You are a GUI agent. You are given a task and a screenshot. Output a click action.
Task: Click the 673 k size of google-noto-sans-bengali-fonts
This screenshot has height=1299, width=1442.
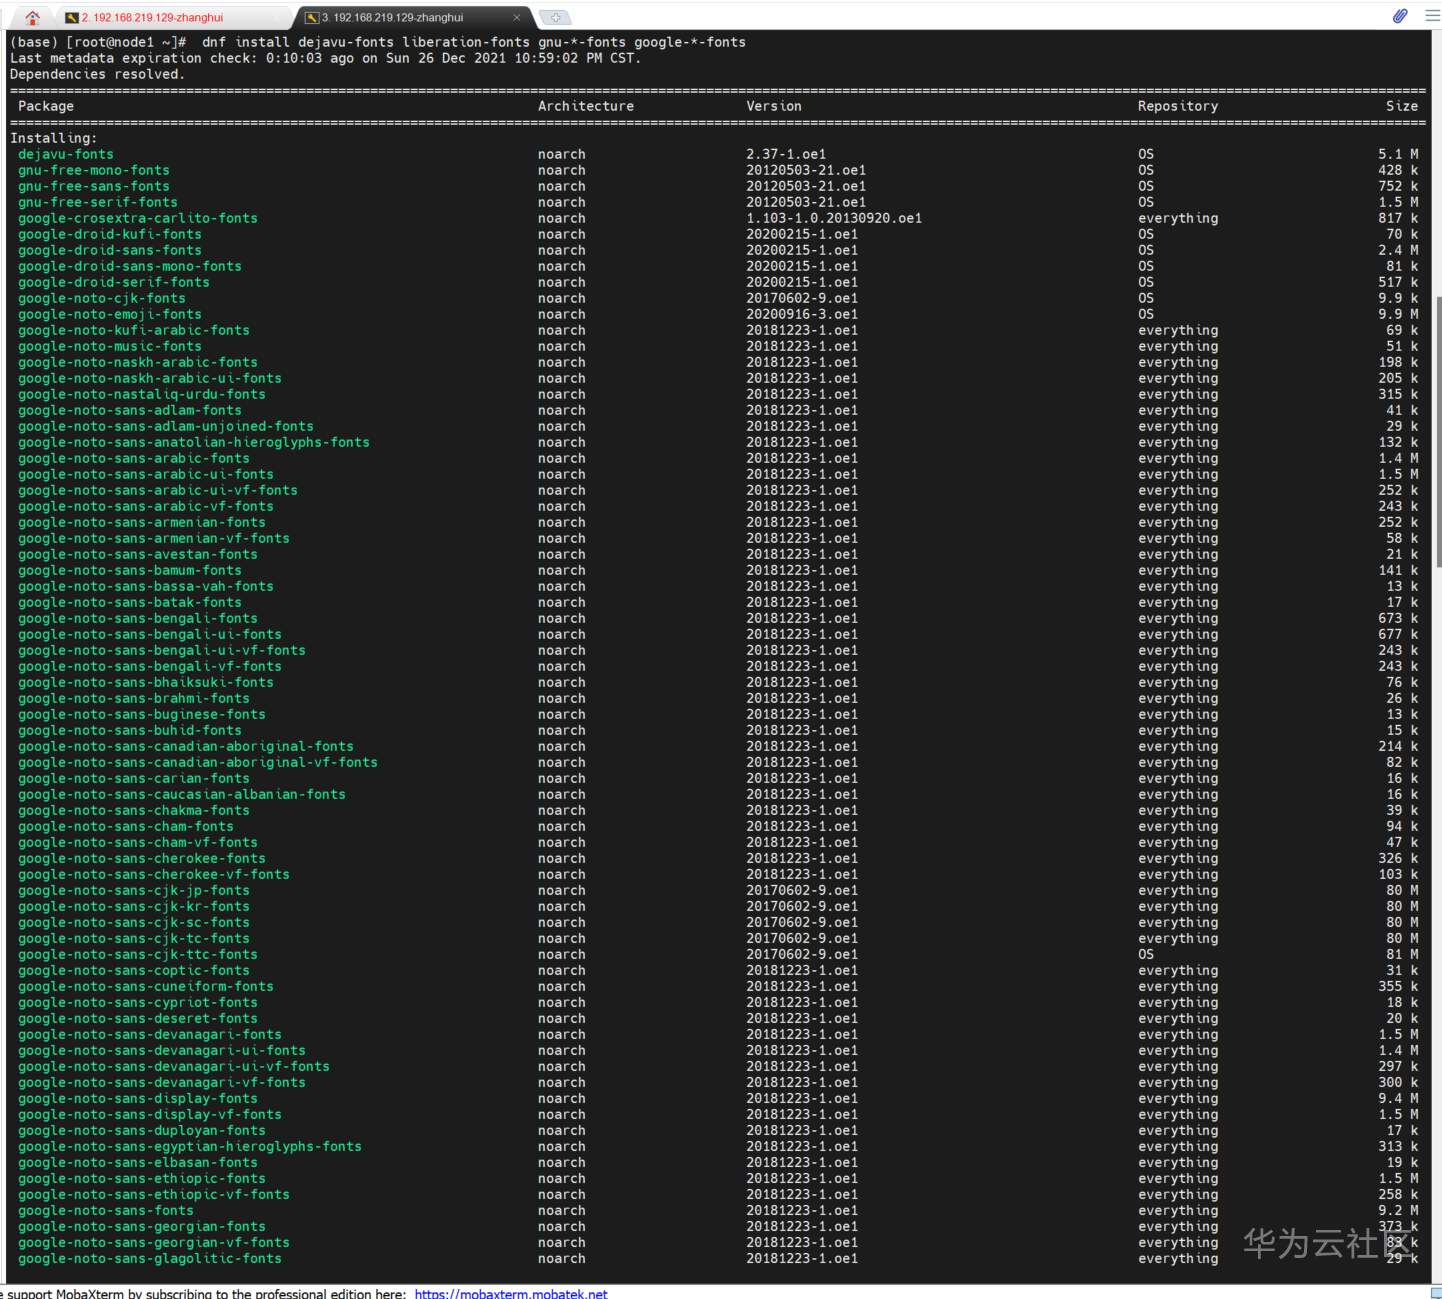click(1398, 618)
